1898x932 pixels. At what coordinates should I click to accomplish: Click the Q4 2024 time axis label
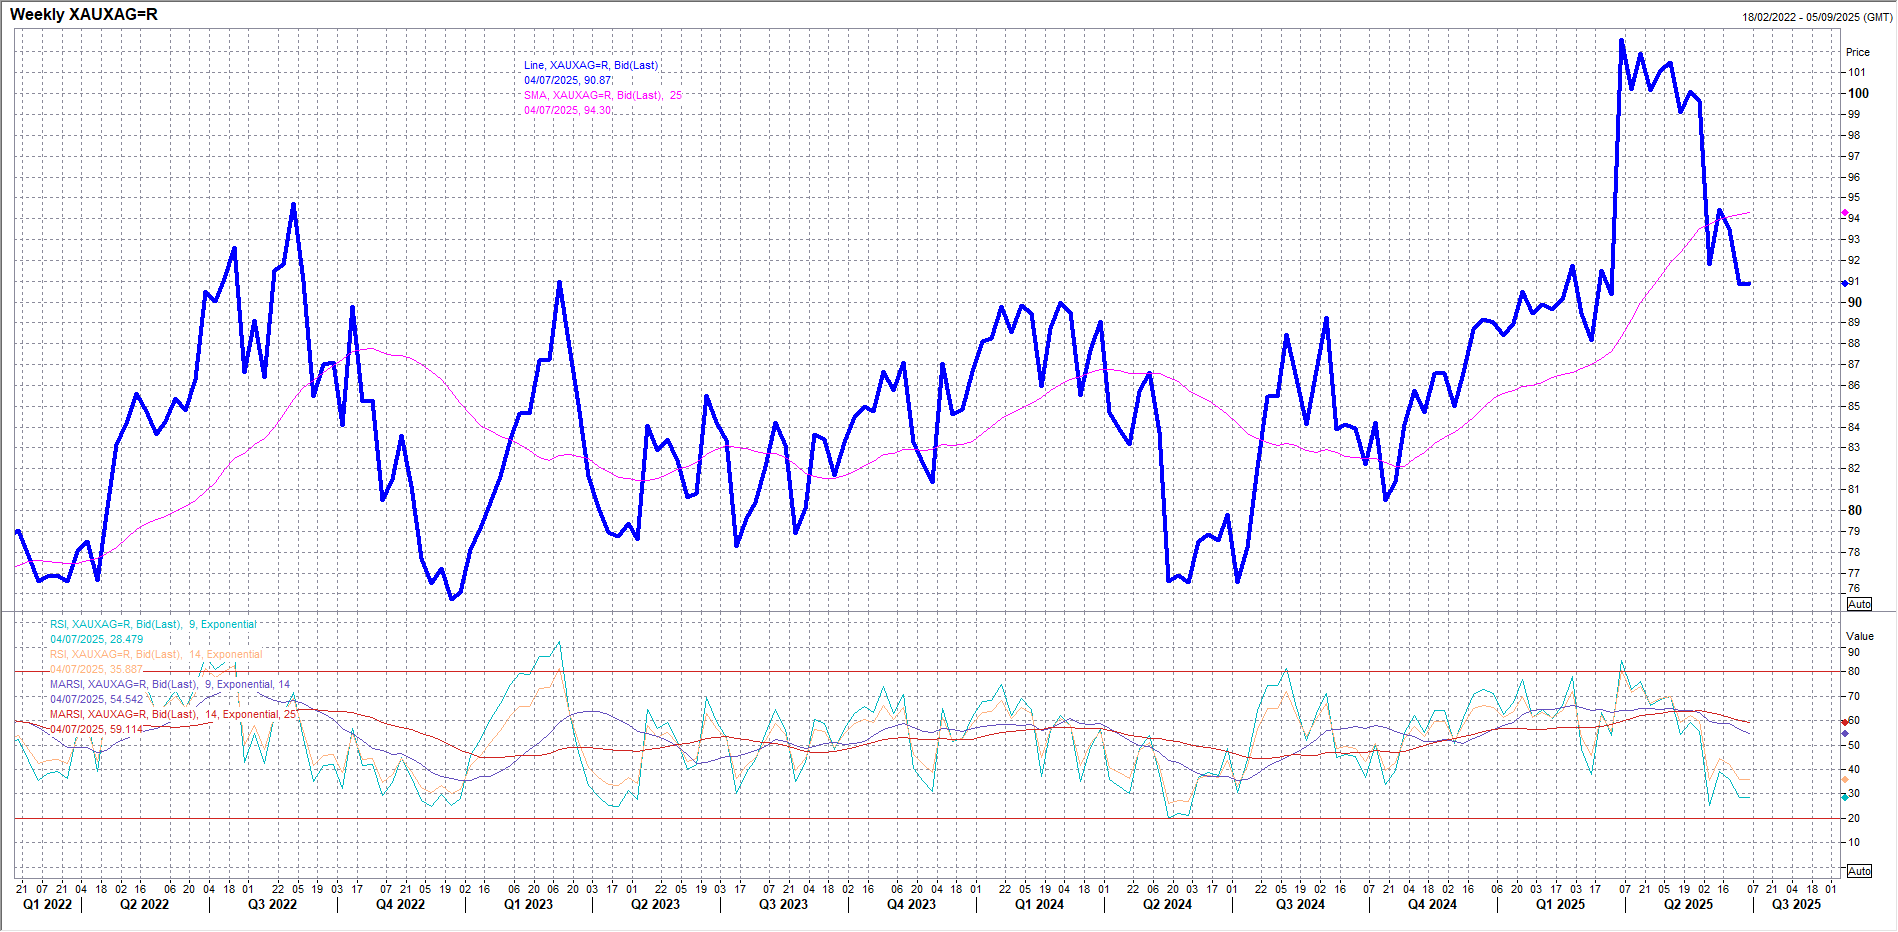[1432, 905]
